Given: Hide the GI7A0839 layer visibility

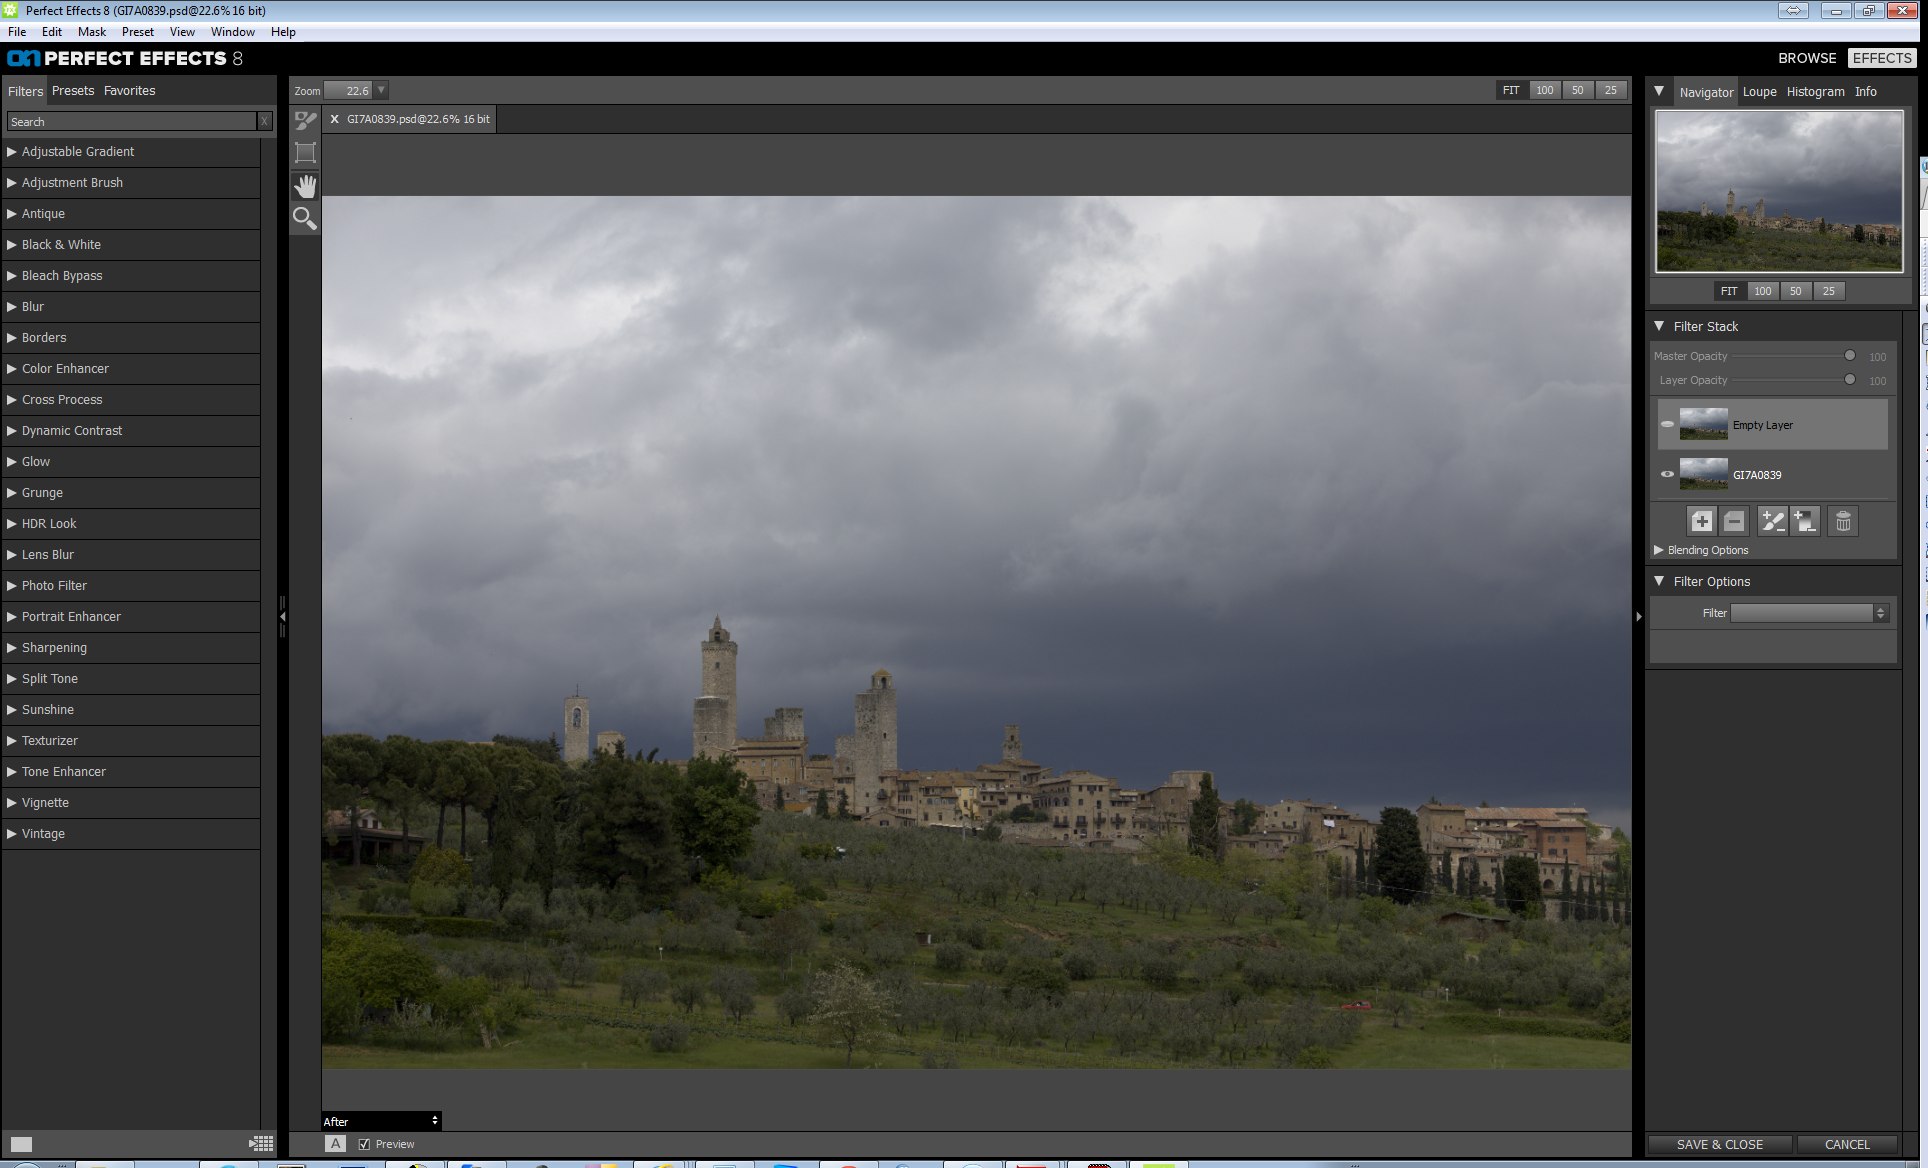Looking at the screenshot, I should pyautogui.click(x=1667, y=474).
